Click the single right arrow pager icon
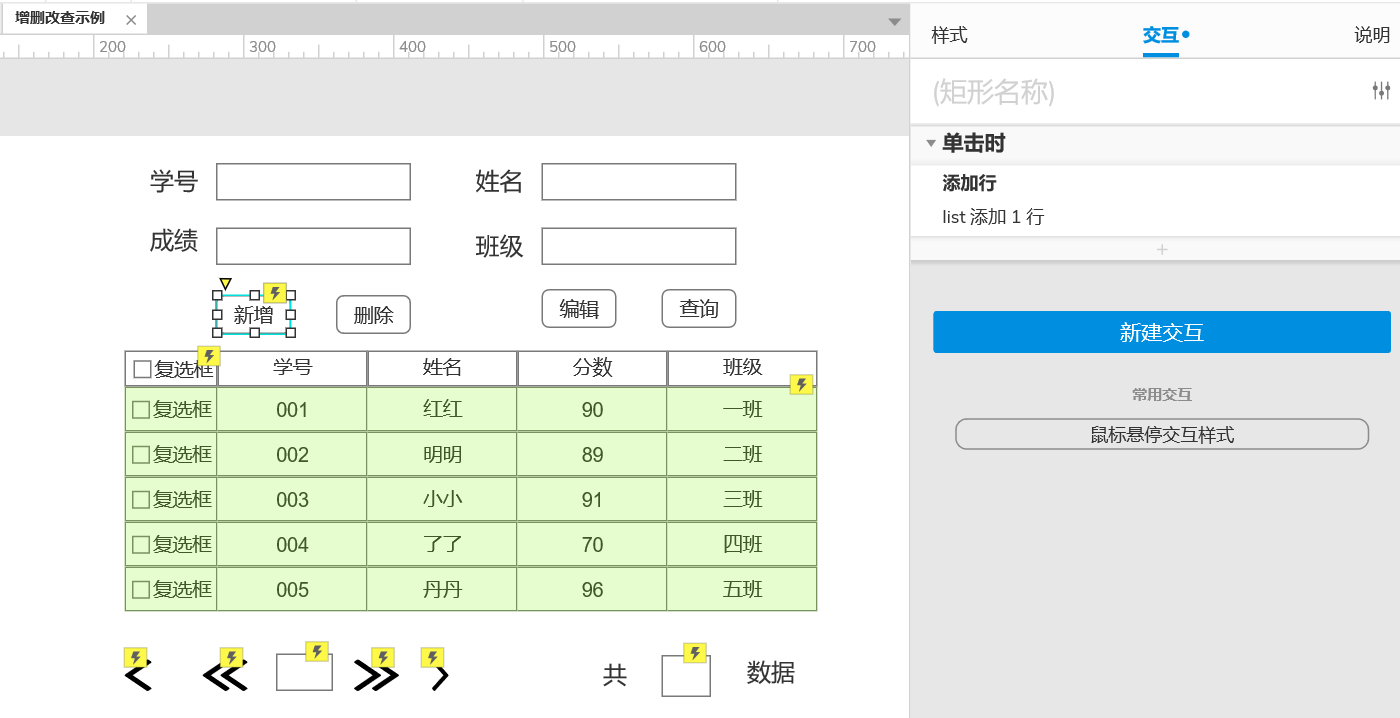The height and width of the screenshot is (718, 1400). click(x=439, y=677)
